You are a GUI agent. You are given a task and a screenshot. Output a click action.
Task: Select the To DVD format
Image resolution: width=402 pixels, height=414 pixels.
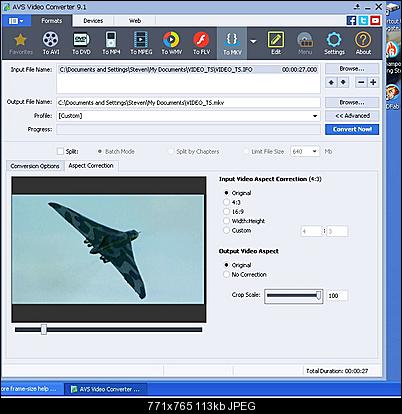81,43
